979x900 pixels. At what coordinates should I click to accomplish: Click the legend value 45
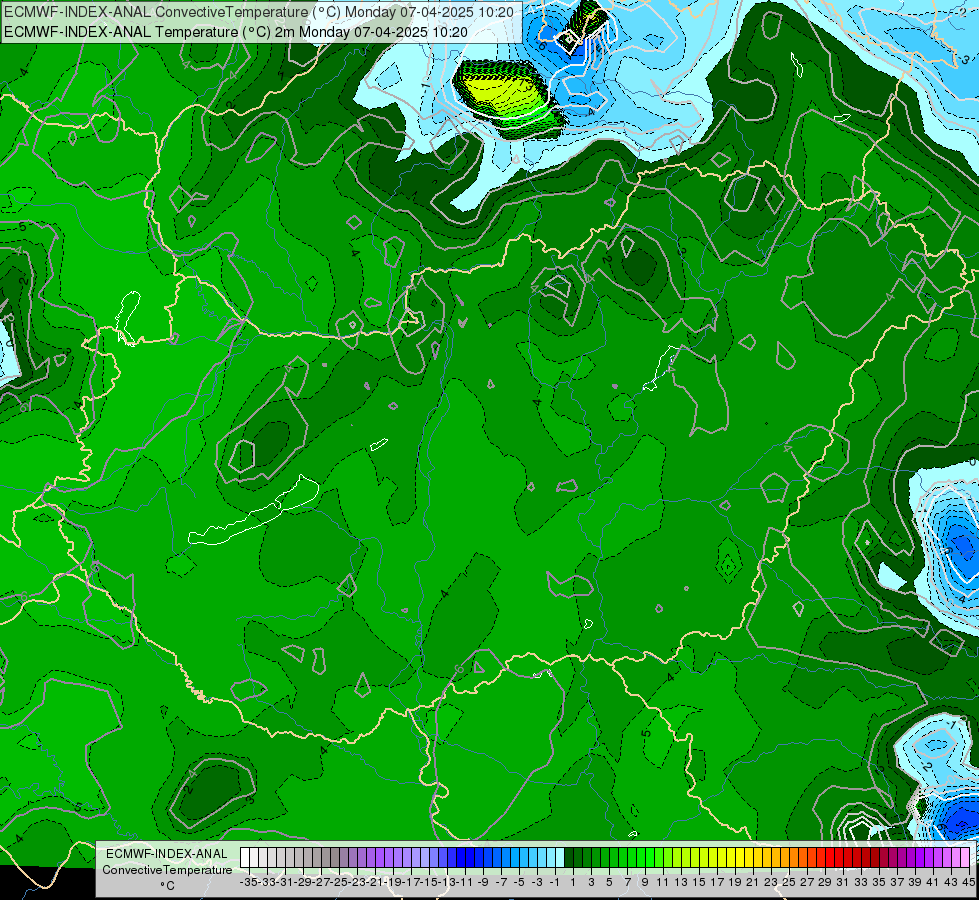coord(968,882)
